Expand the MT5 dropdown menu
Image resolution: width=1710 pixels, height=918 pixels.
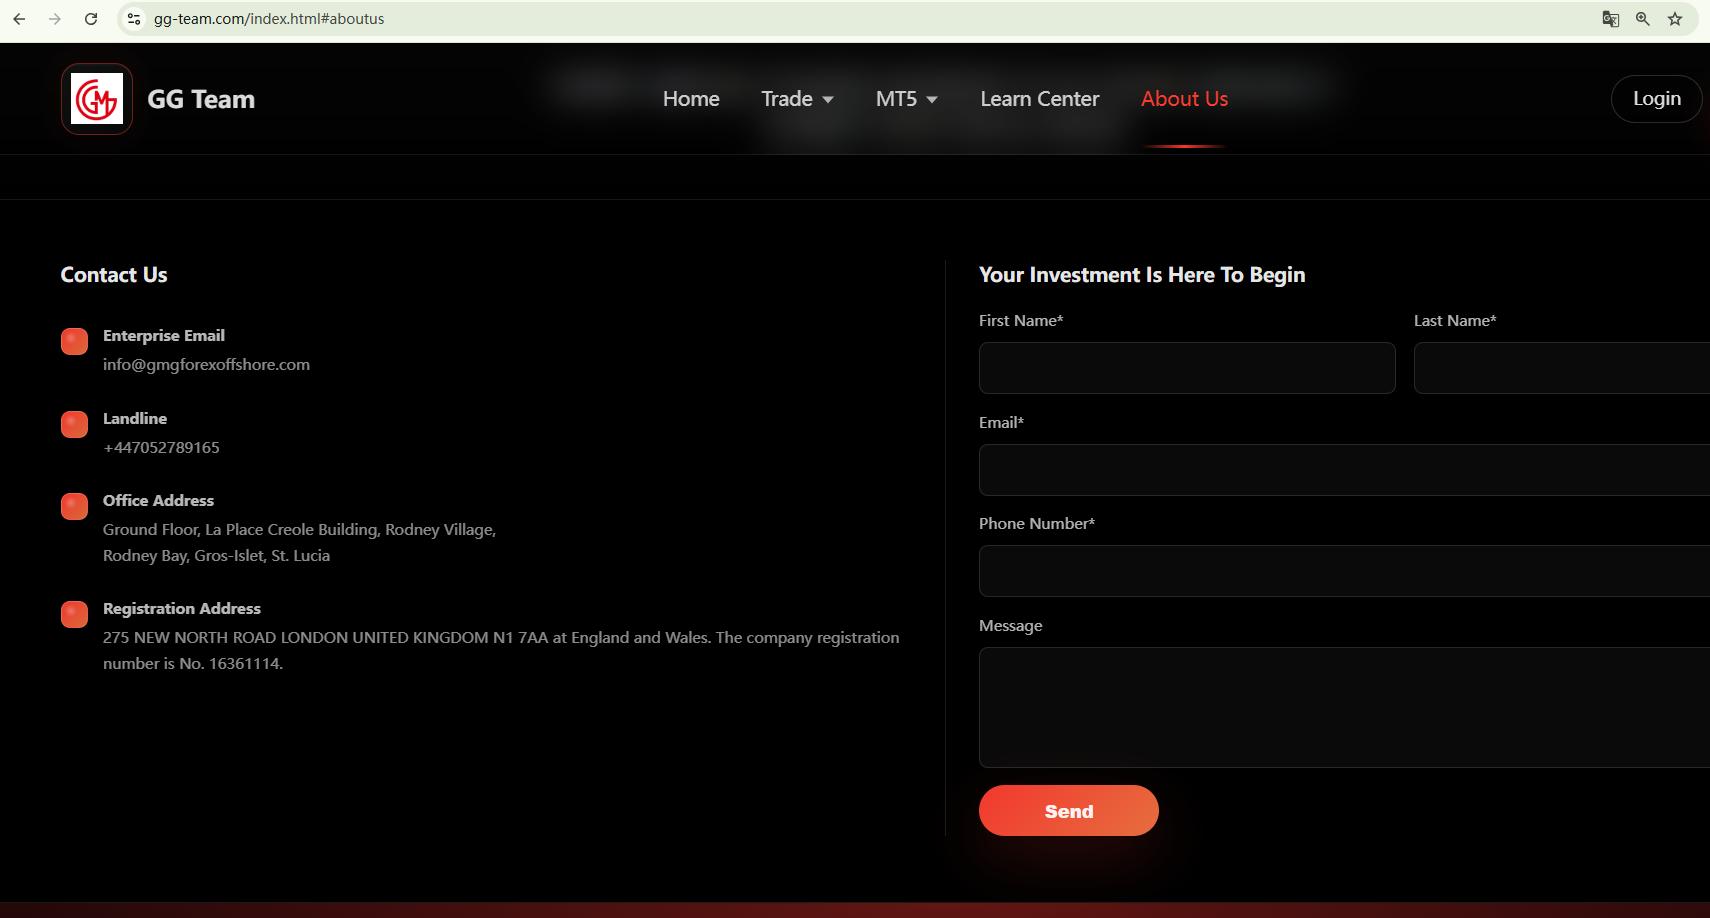[x=906, y=99]
